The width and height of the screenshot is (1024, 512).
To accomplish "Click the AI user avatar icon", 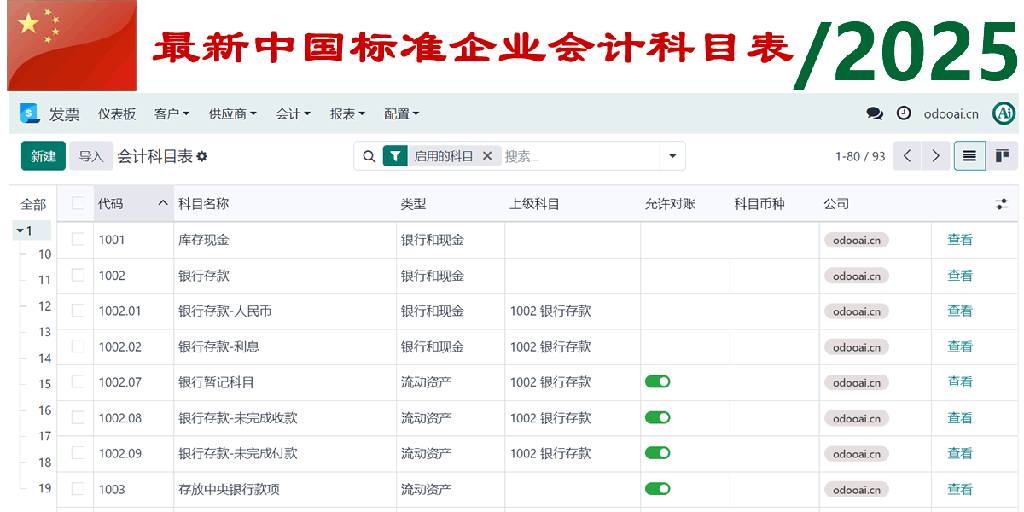I will tap(1003, 114).
